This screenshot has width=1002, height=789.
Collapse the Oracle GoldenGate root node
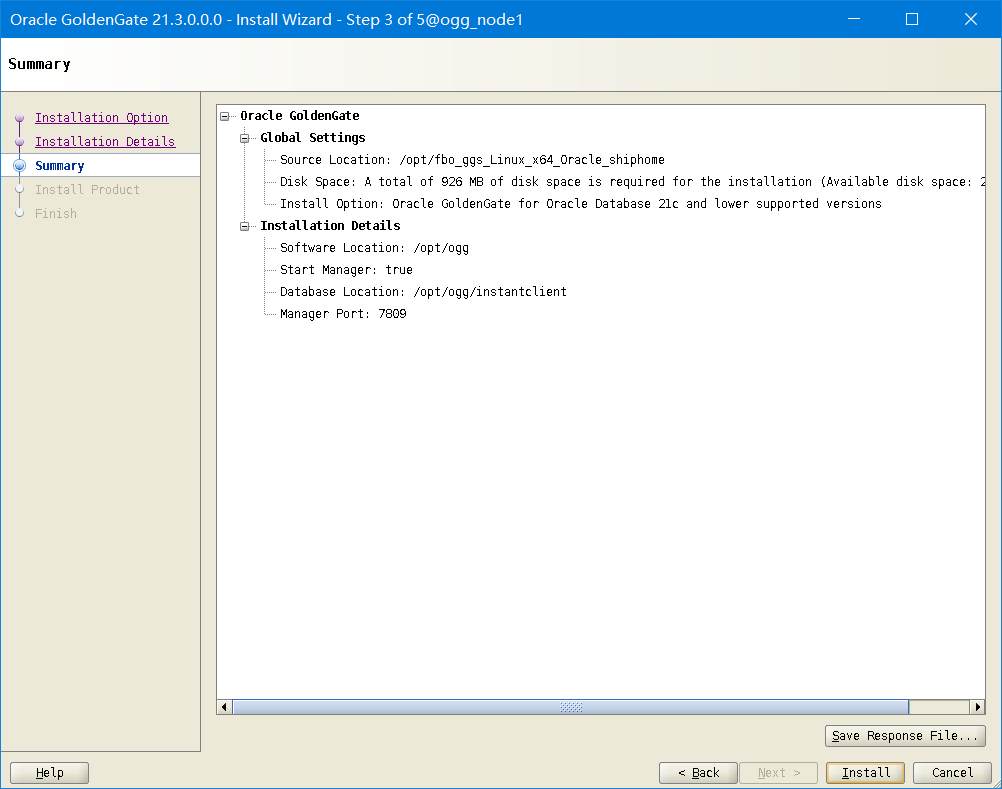tap(224, 116)
